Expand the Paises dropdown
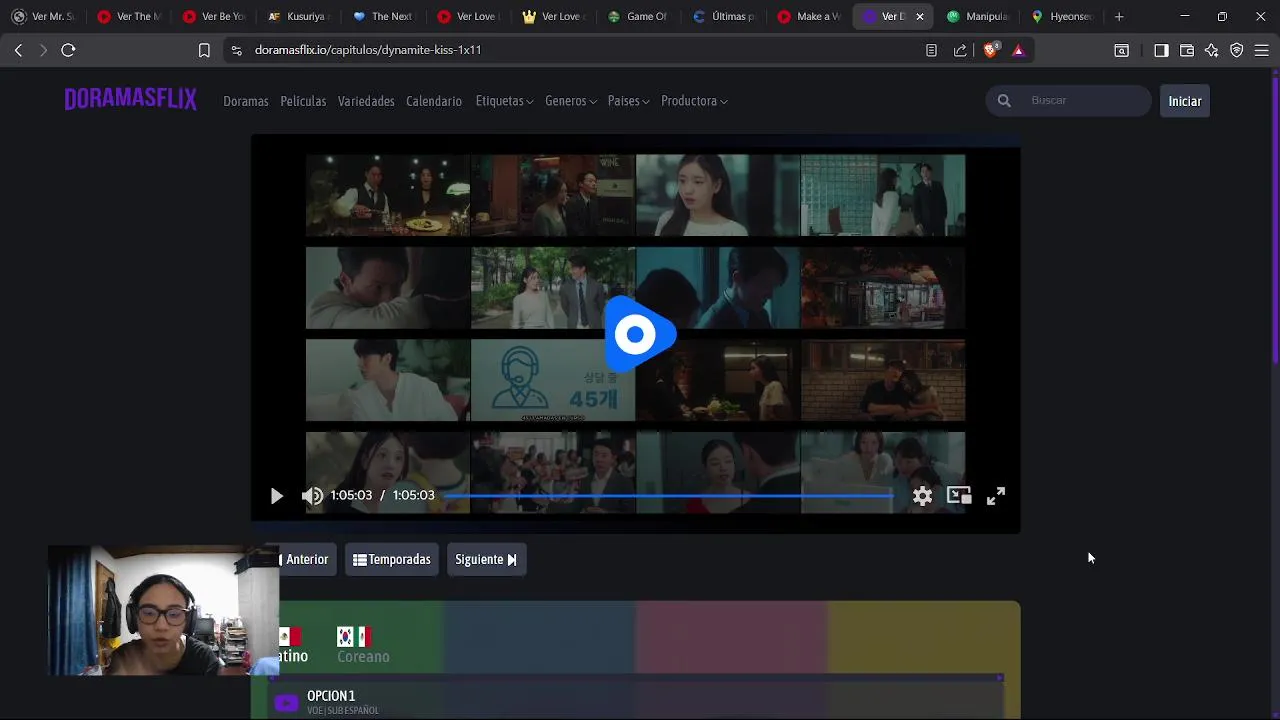 coord(628,101)
